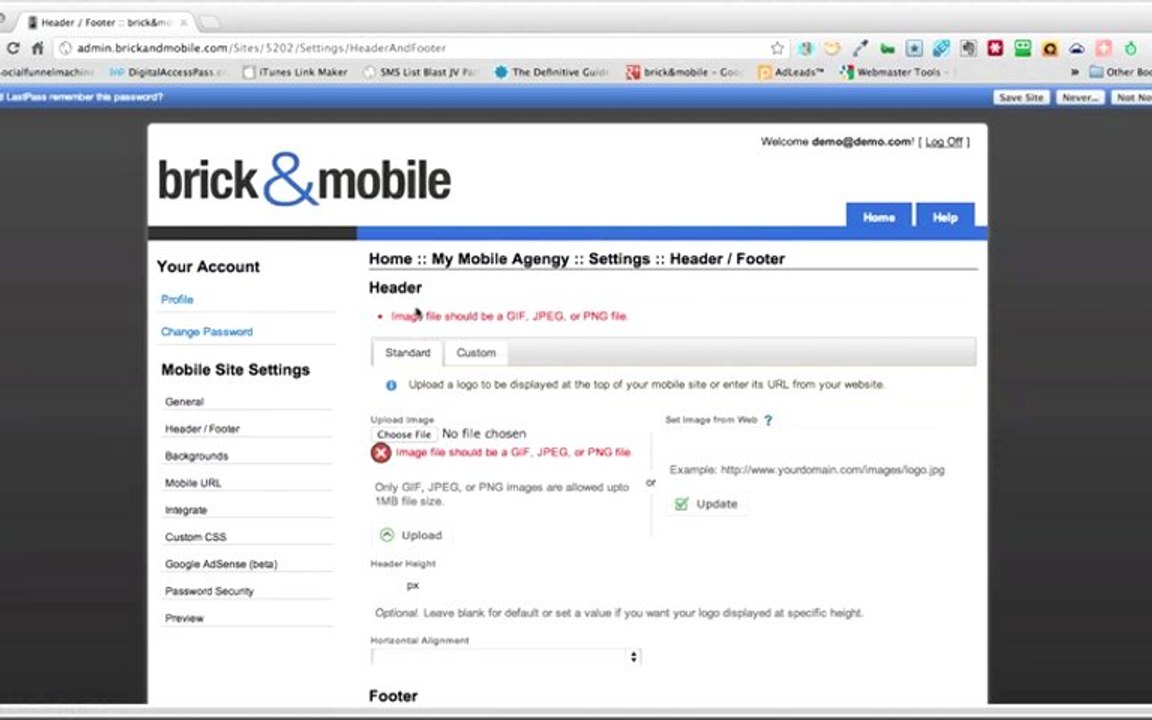Click the Log Off link
The image size is (1152, 720).
click(x=943, y=142)
